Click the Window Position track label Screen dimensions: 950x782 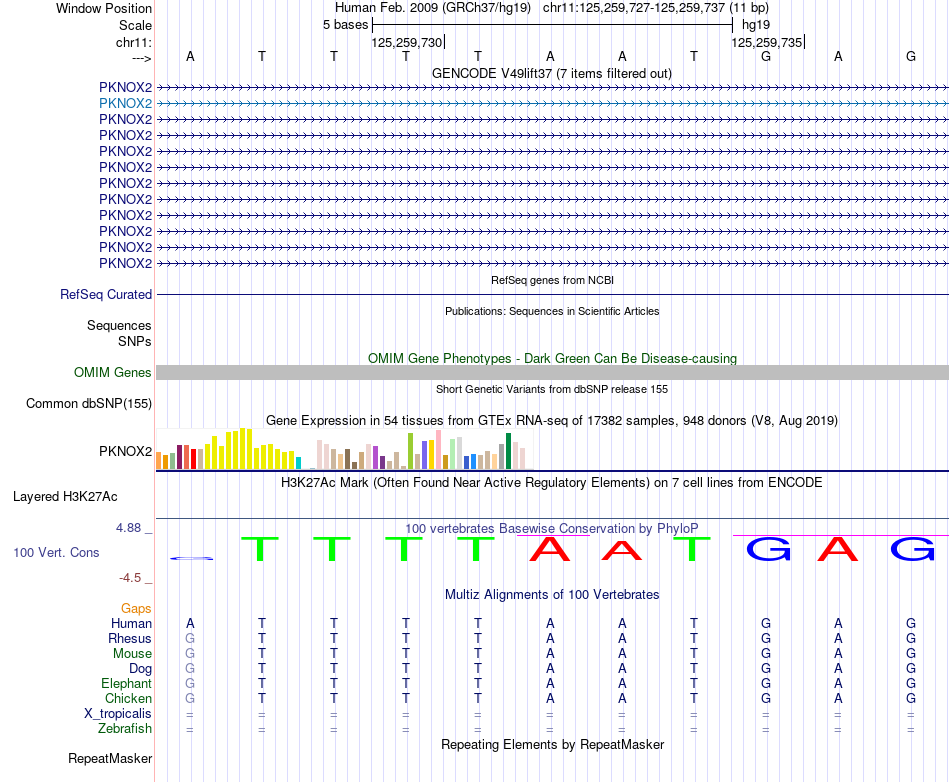click(x=104, y=8)
